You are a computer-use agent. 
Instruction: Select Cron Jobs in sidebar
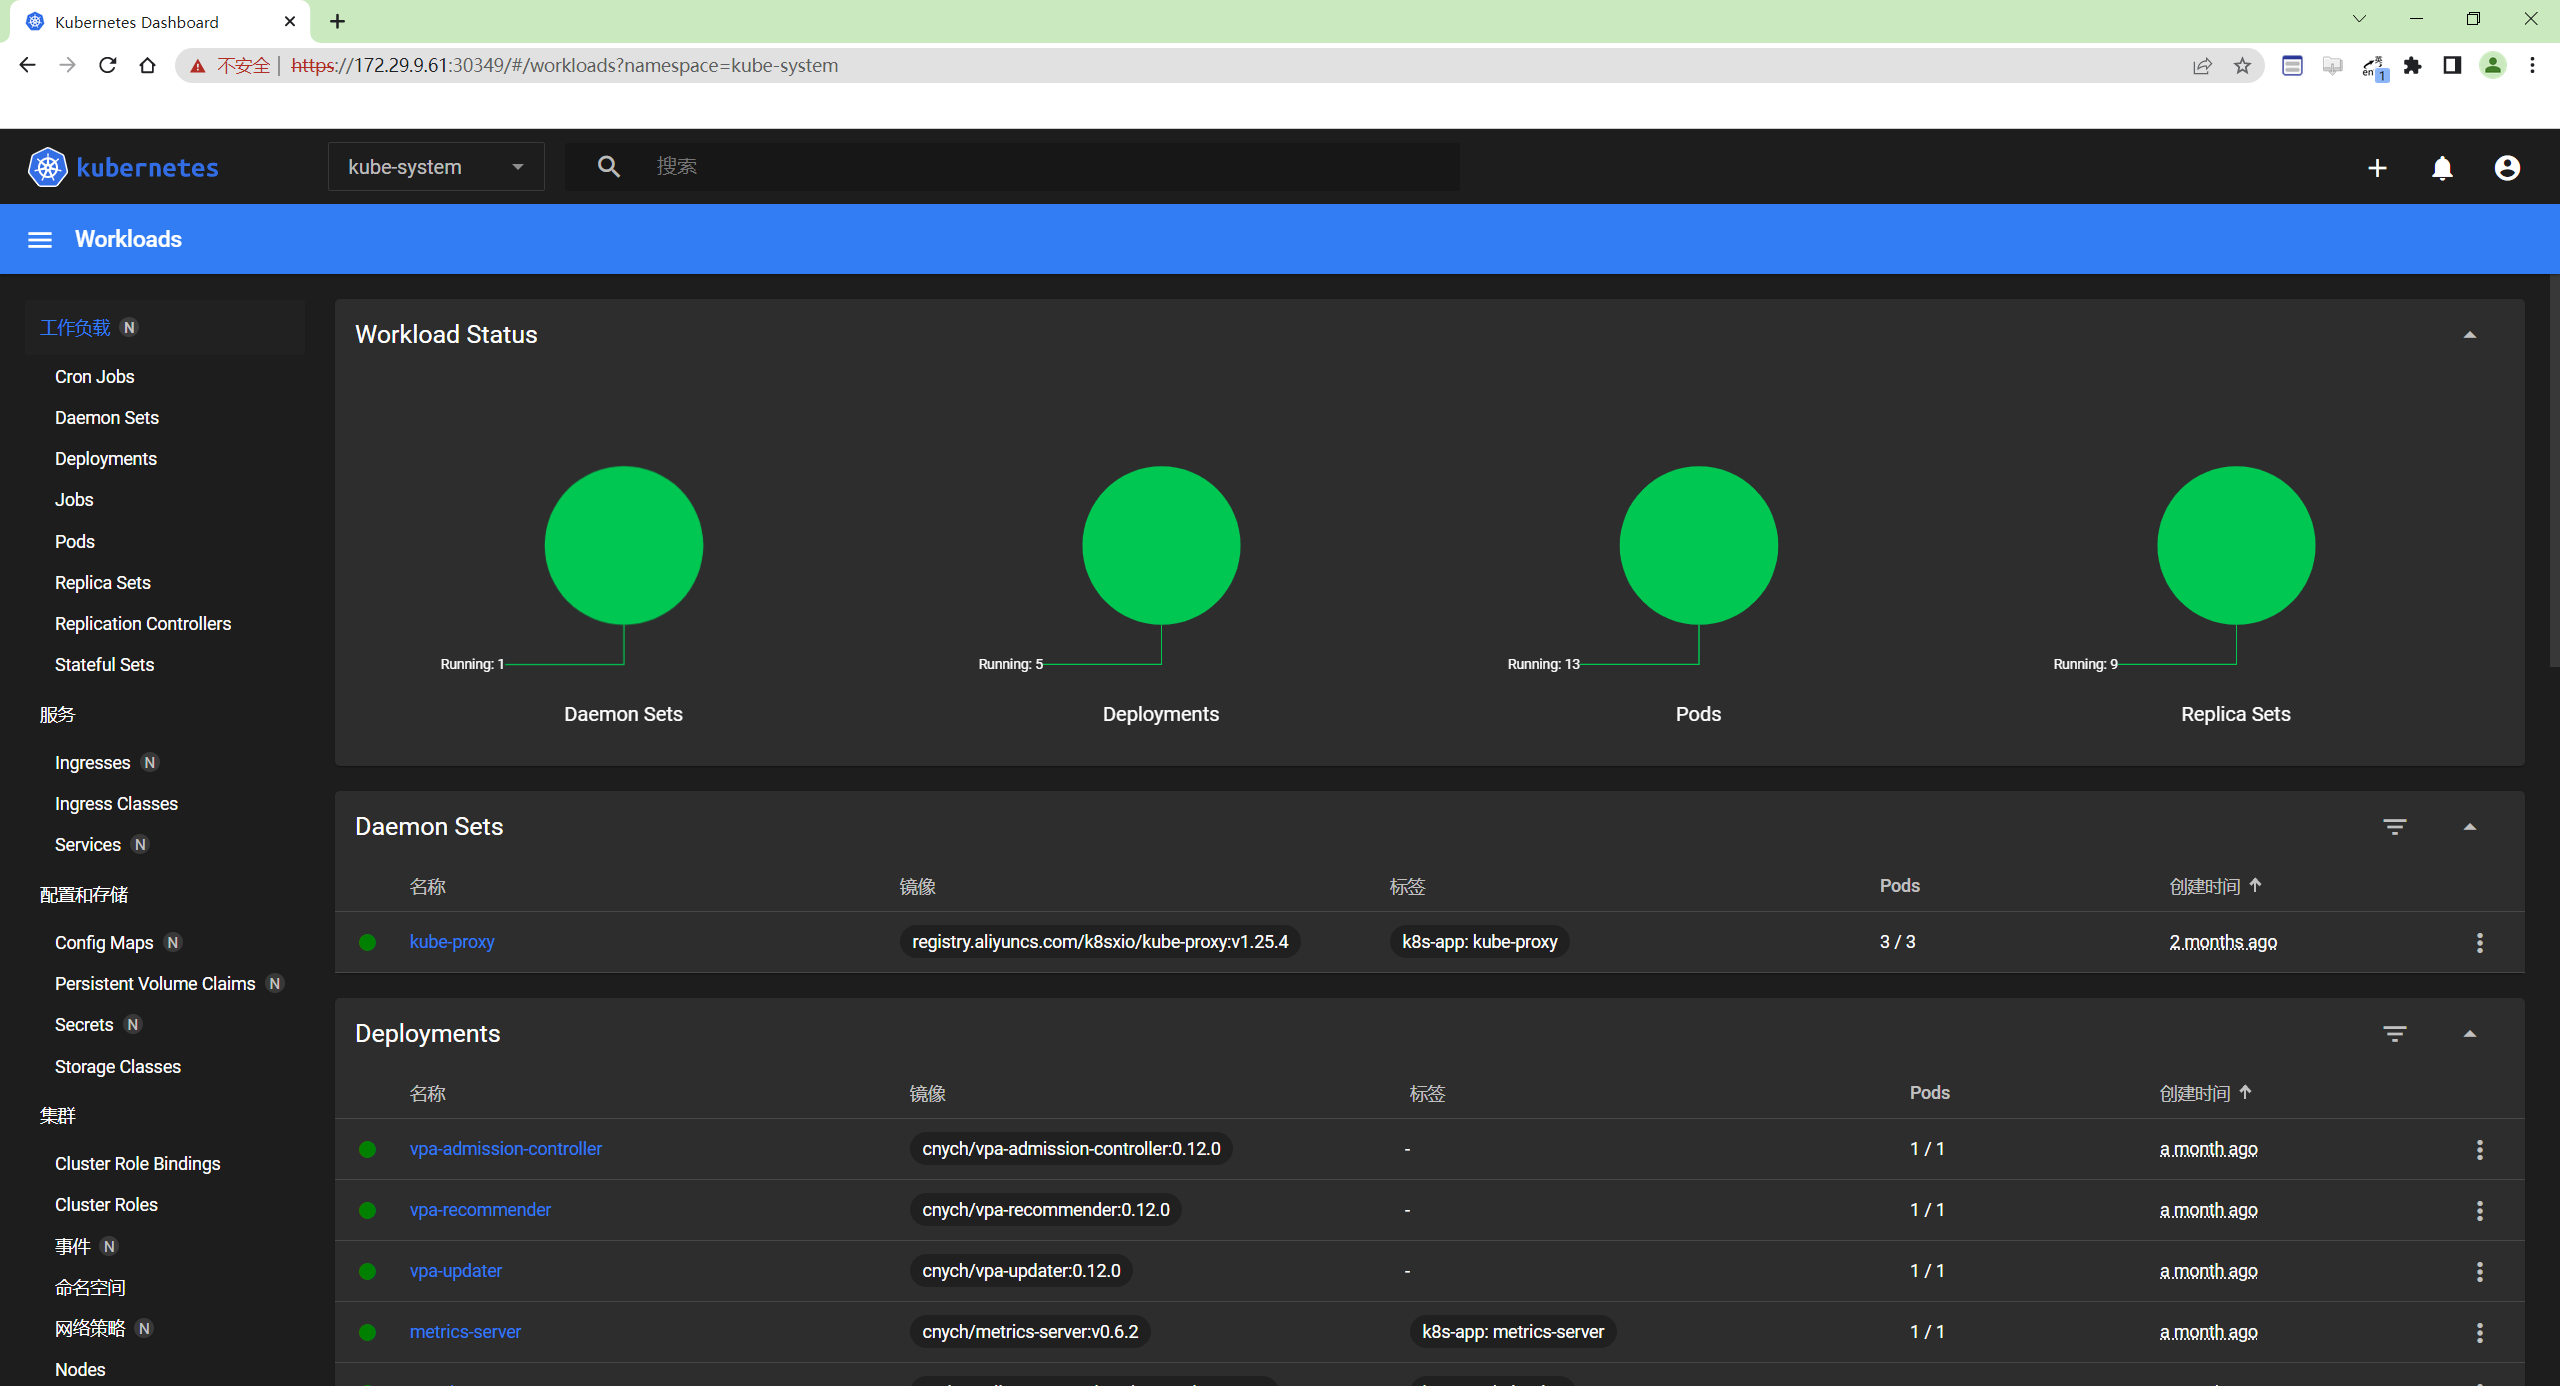click(94, 377)
